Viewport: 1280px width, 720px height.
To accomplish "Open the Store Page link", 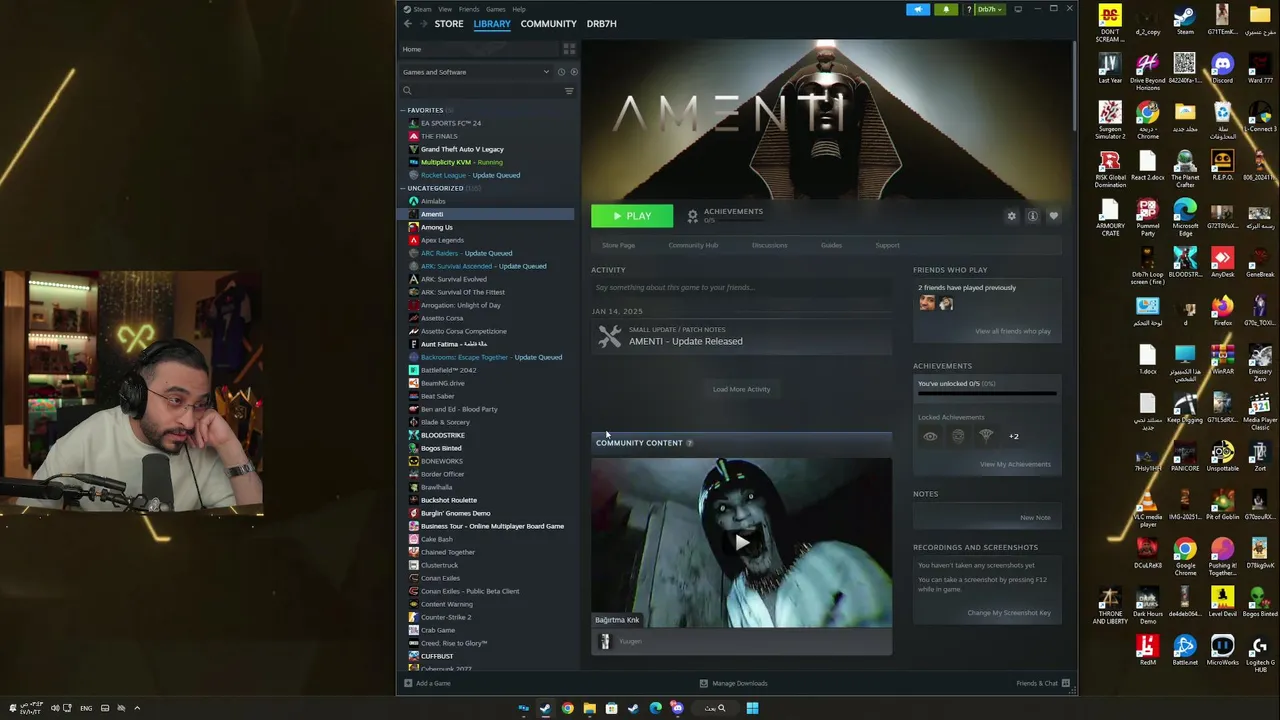I will pyautogui.click(x=618, y=245).
